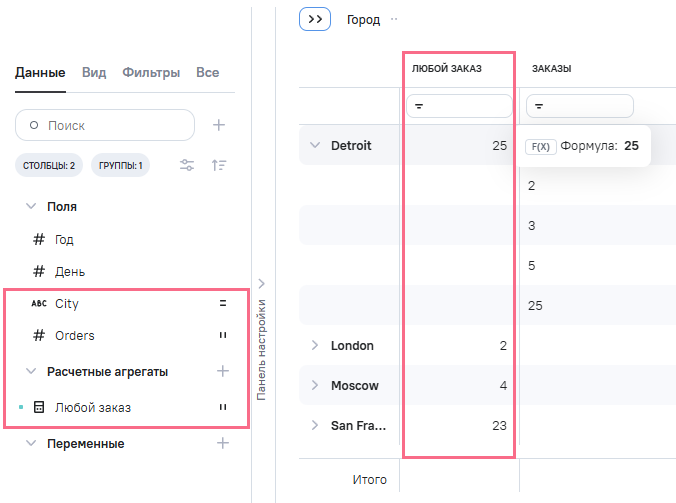Add a new variable with plus icon
This screenshot has height=503, width=676.
(222, 443)
